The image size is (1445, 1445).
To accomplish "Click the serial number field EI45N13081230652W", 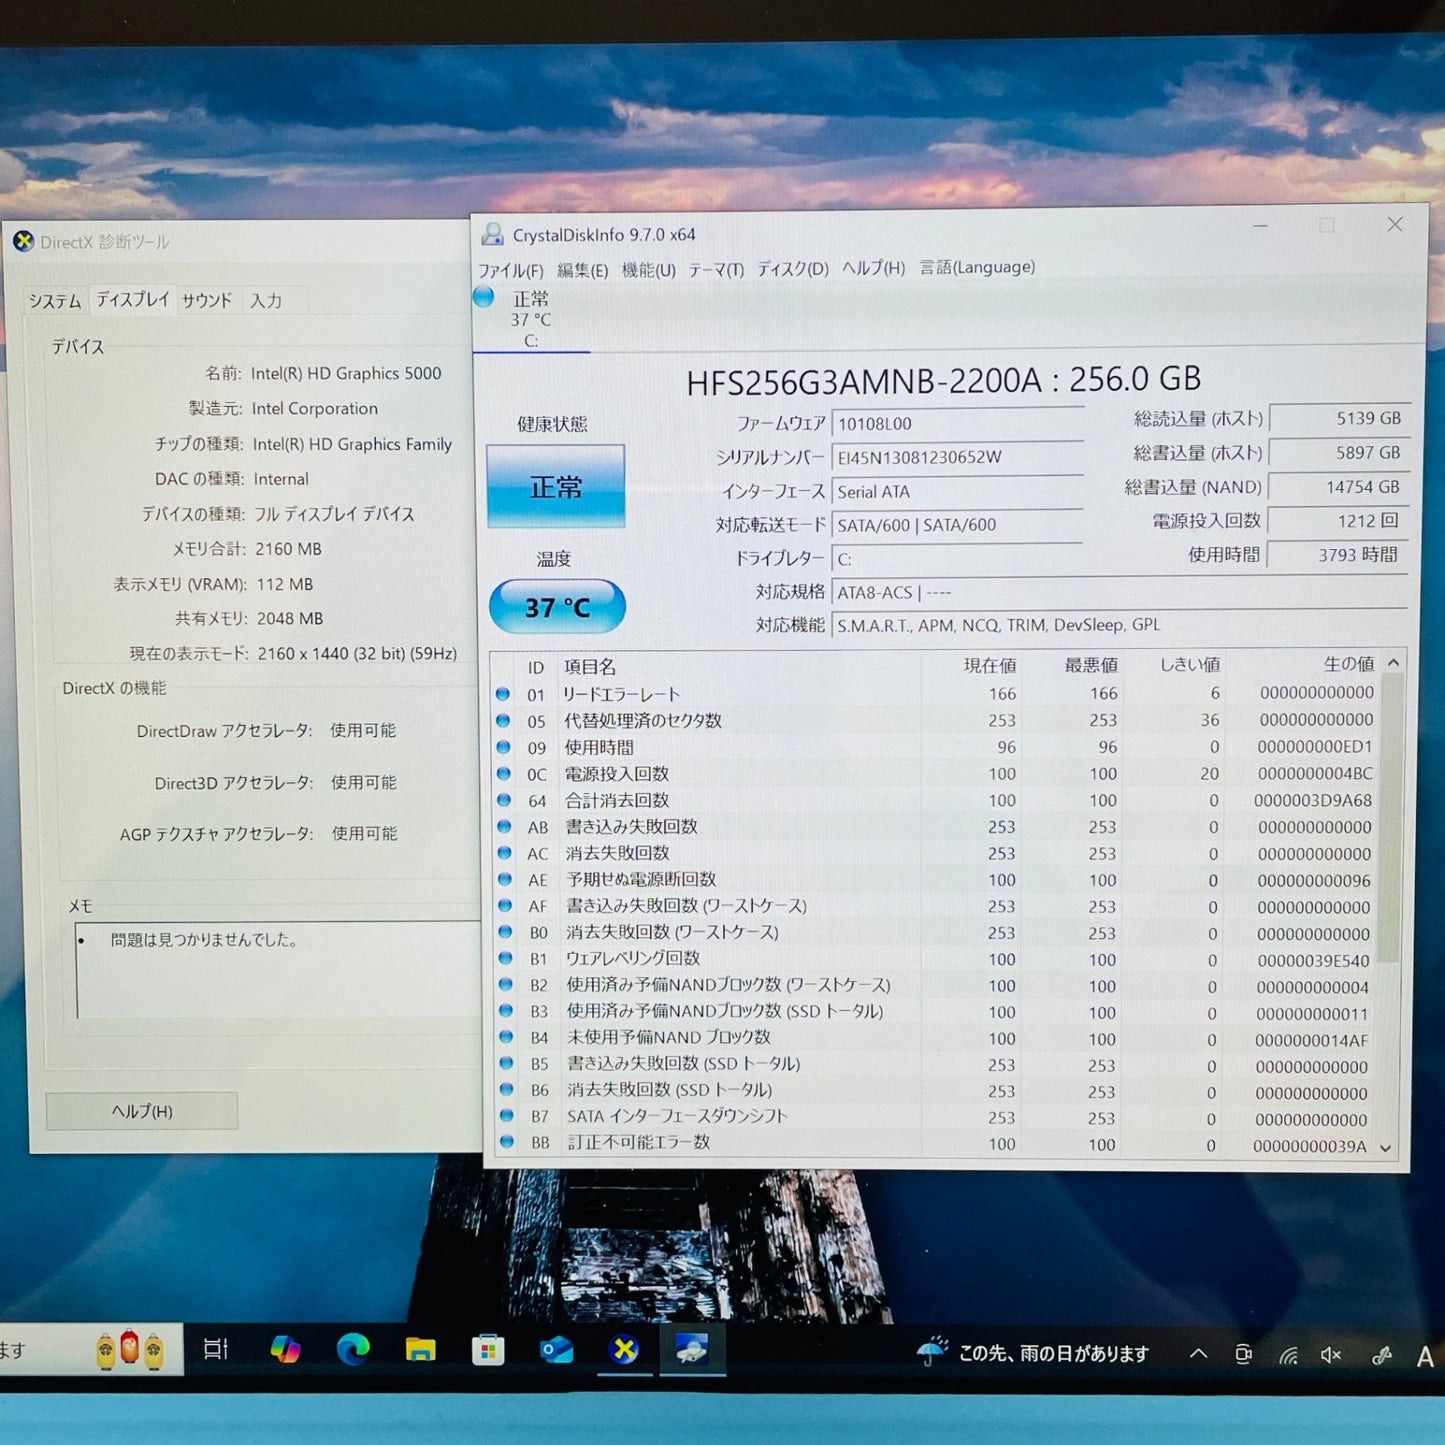I will pyautogui.click(x=957, y=457).
